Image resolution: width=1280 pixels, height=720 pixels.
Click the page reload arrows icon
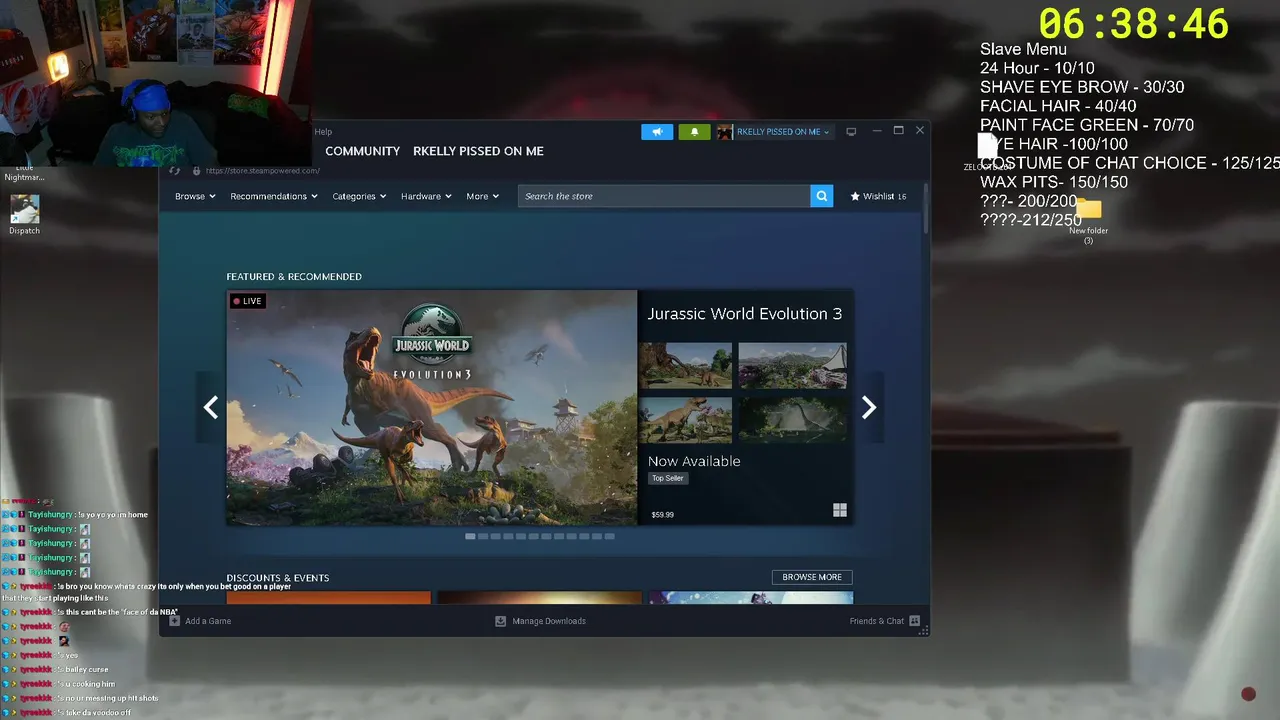pyautogui.click(x=174, y=171)
